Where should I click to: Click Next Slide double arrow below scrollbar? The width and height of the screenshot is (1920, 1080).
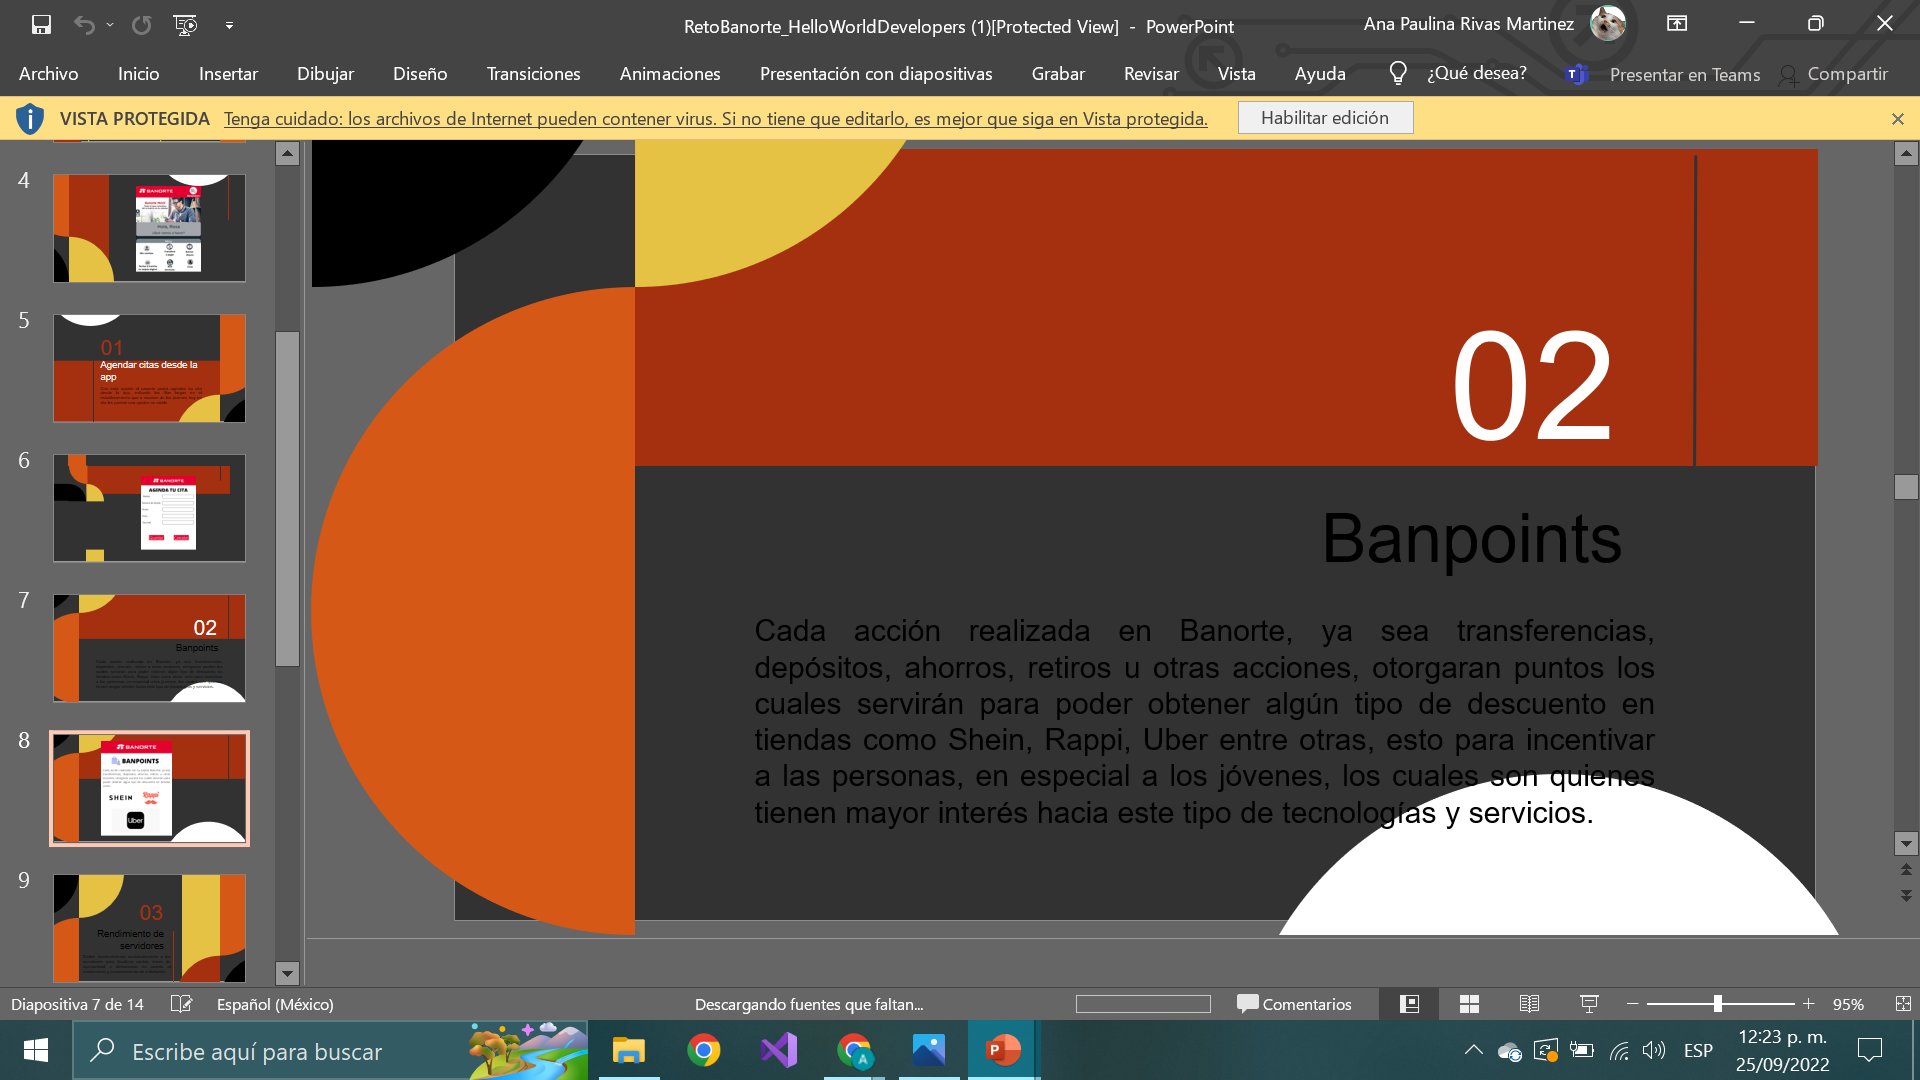[x=1906, y=896]
